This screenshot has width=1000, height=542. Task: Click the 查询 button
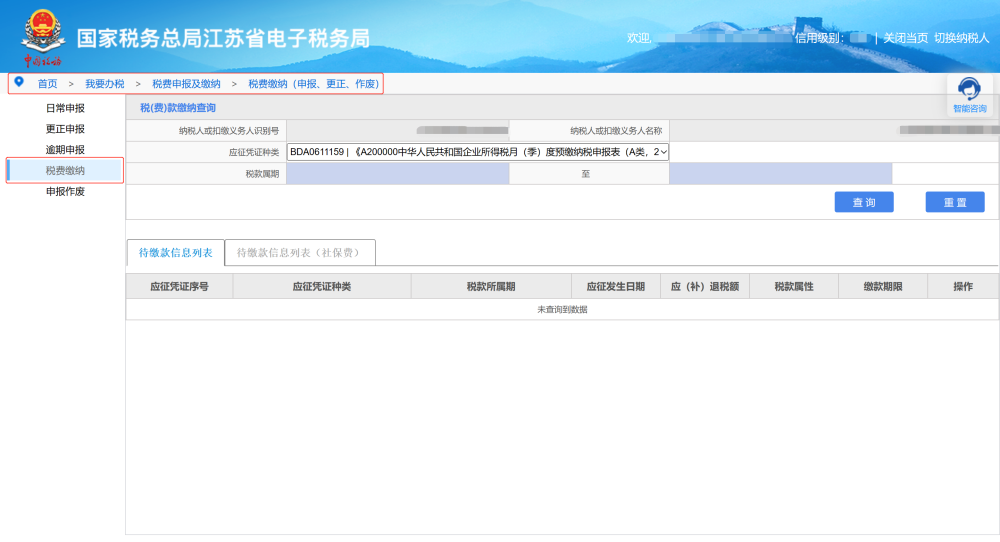point(864,202)
